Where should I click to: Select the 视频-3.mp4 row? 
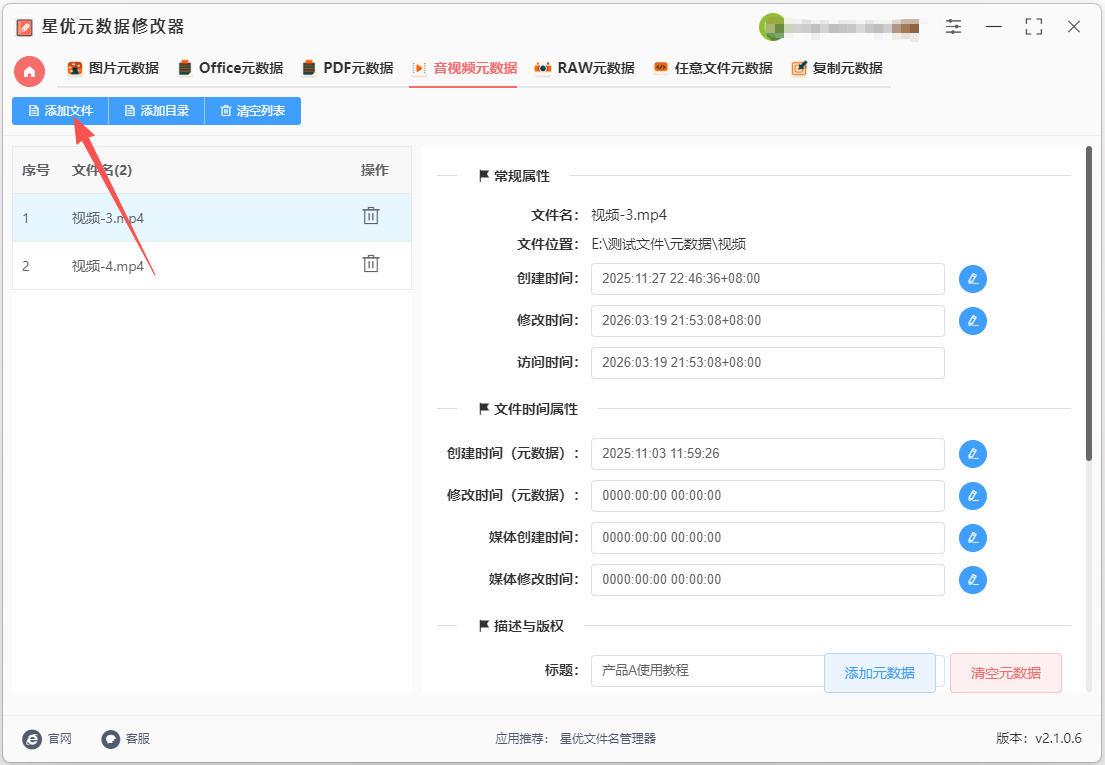212,218
